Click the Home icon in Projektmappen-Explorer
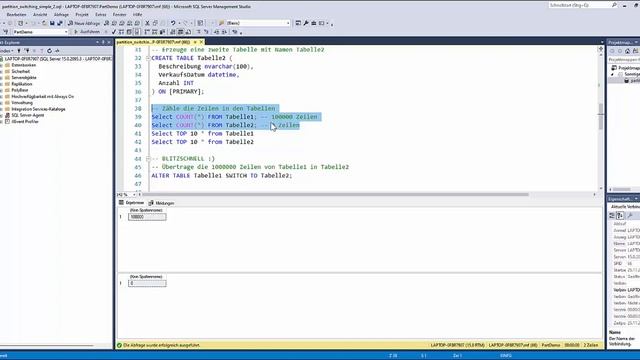640x360 pixels. coord(627,51)
